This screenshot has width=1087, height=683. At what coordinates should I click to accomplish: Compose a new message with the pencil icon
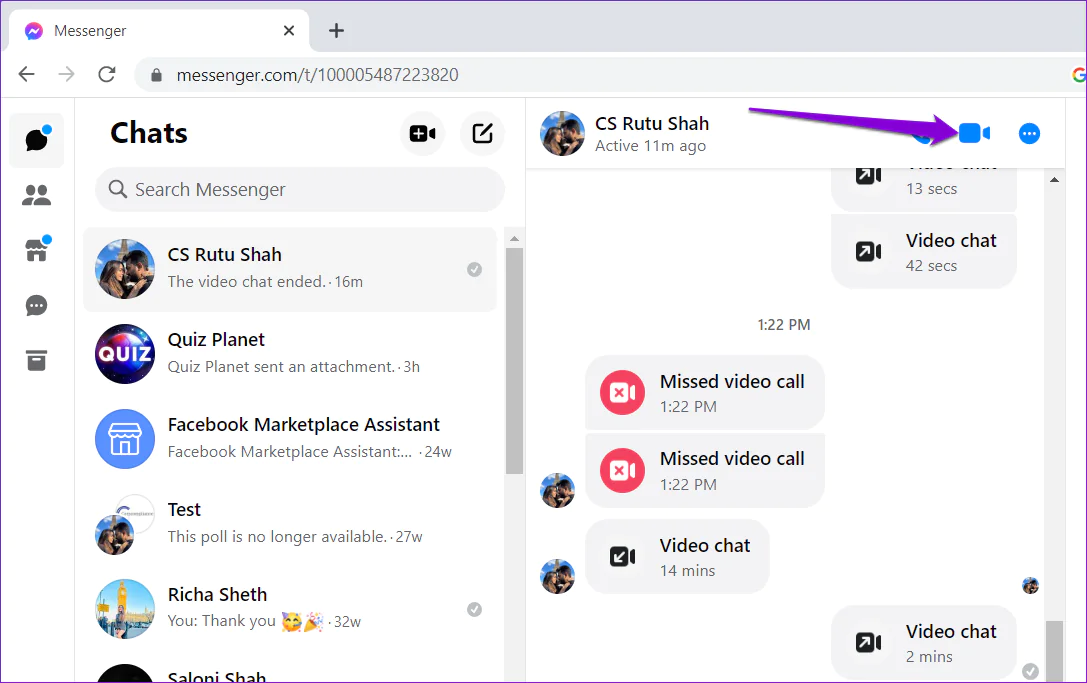(x=483, y=133)
